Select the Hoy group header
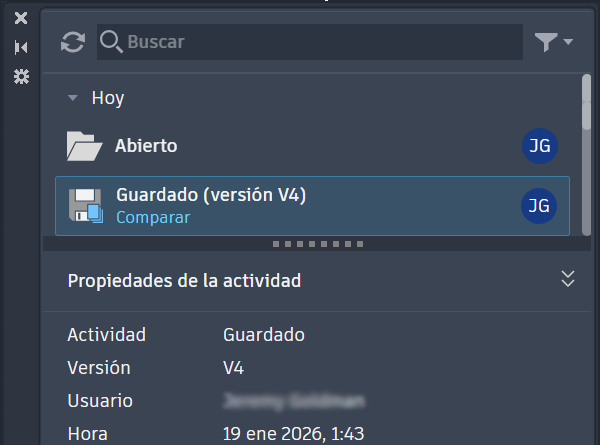Image resolution: width=600 pixels, height=445 pixels. click(x=108, y=98)
